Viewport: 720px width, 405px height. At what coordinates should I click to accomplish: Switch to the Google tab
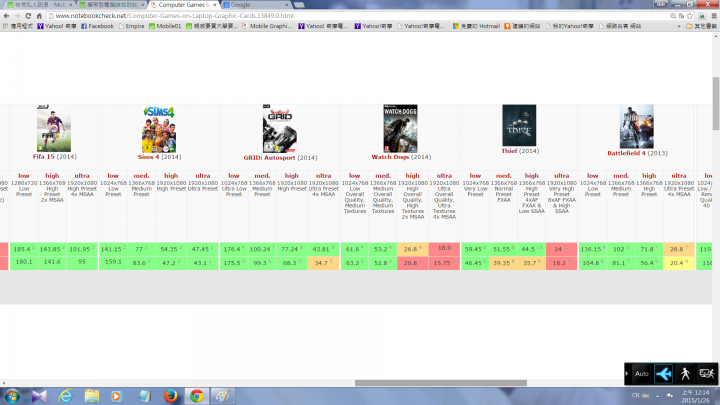(x=253, y=5)
